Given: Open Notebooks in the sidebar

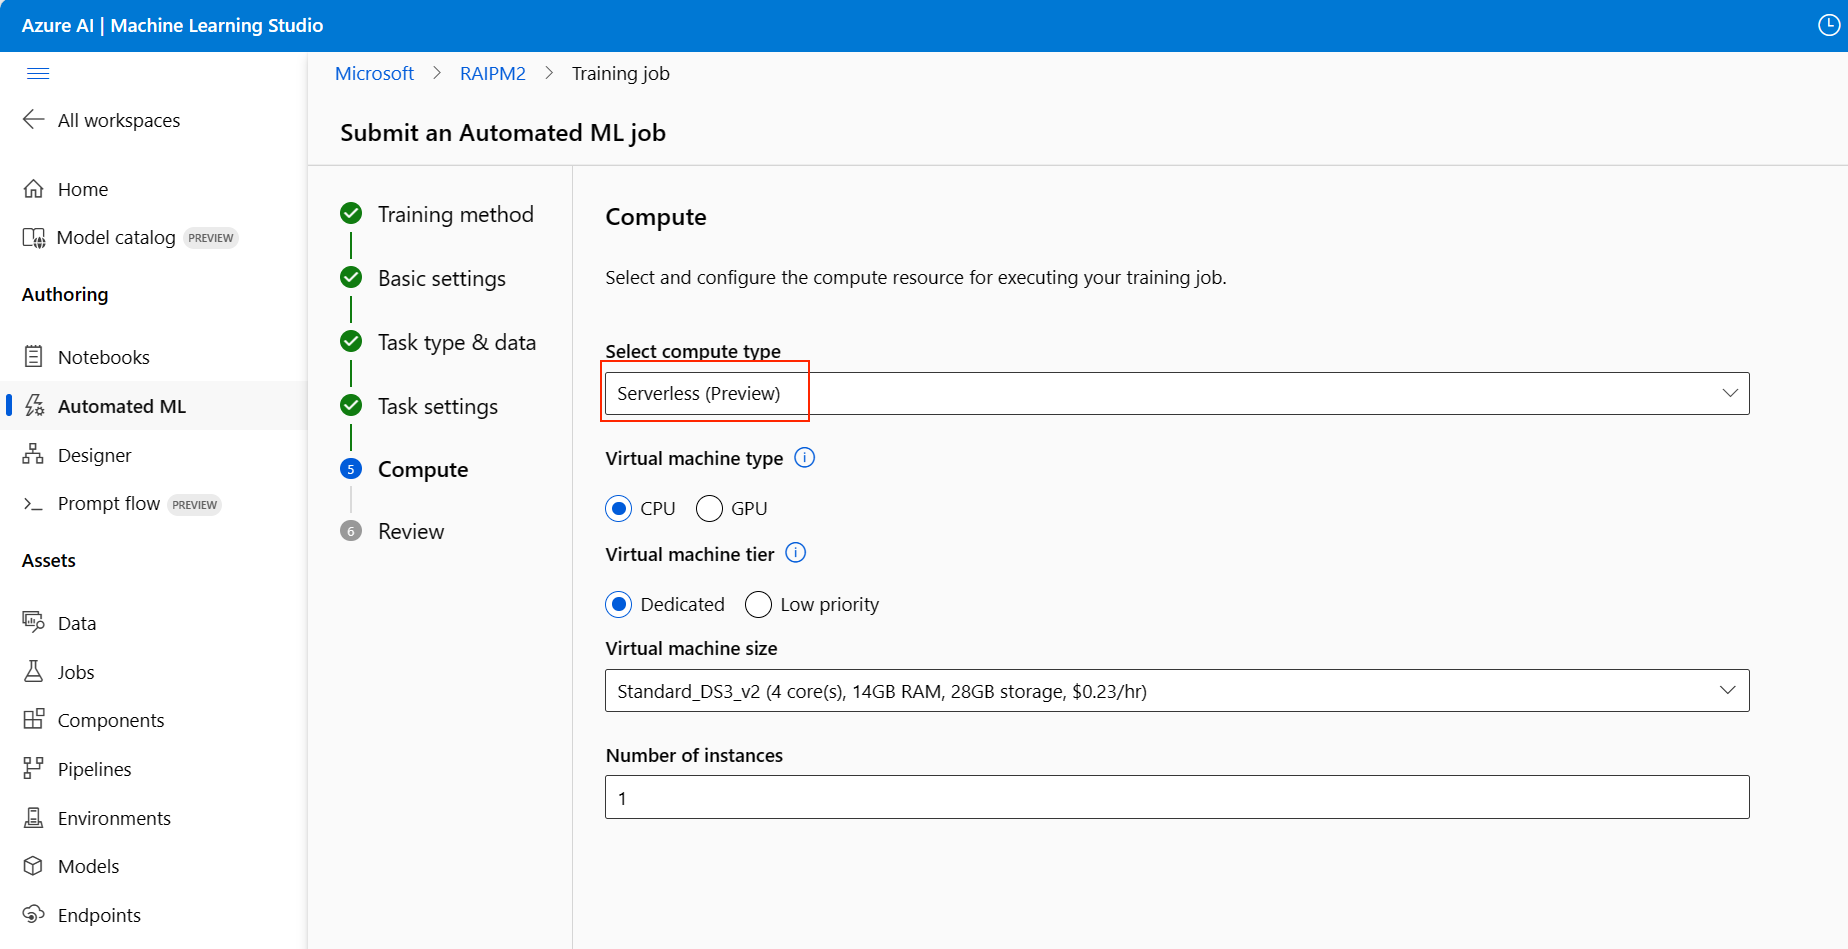Looking at the screenshot, I should pyautogui.click(x=103, y=357).
